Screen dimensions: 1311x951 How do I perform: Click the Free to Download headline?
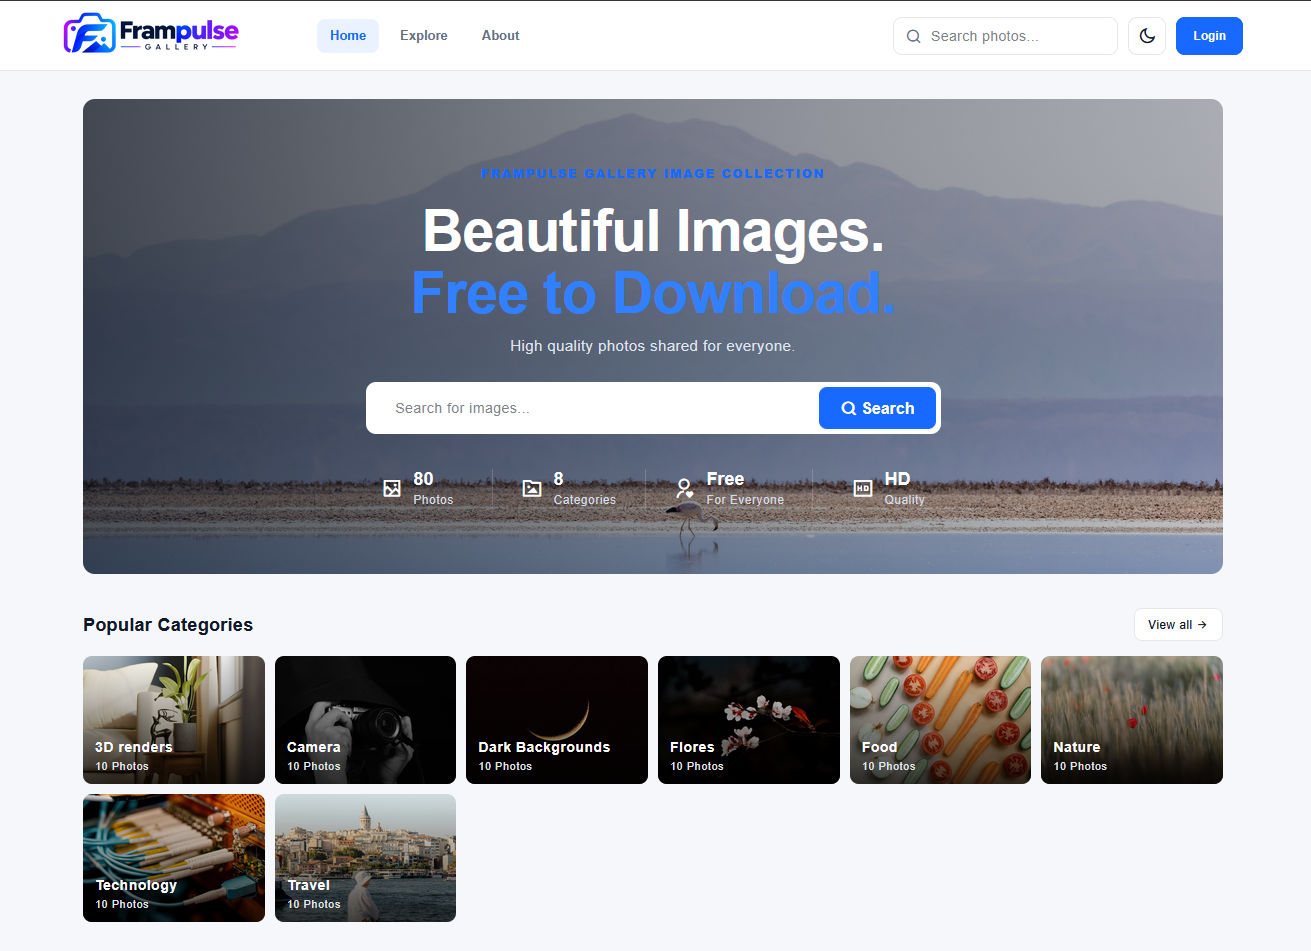pyautogui.click(x=653, y=293)
